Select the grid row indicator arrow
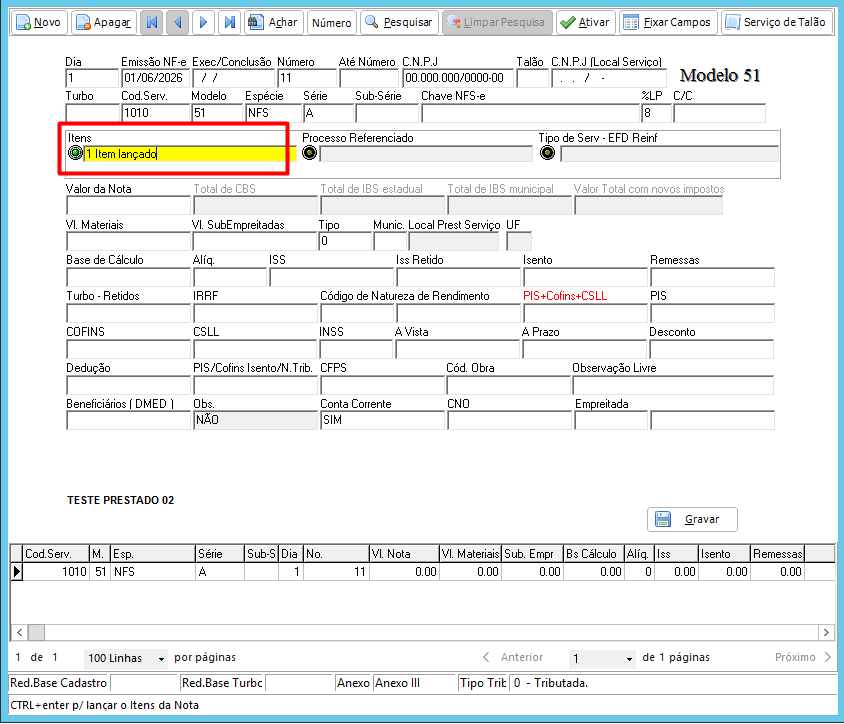Screen dimensions: 844x724 (x=17, y=572)
